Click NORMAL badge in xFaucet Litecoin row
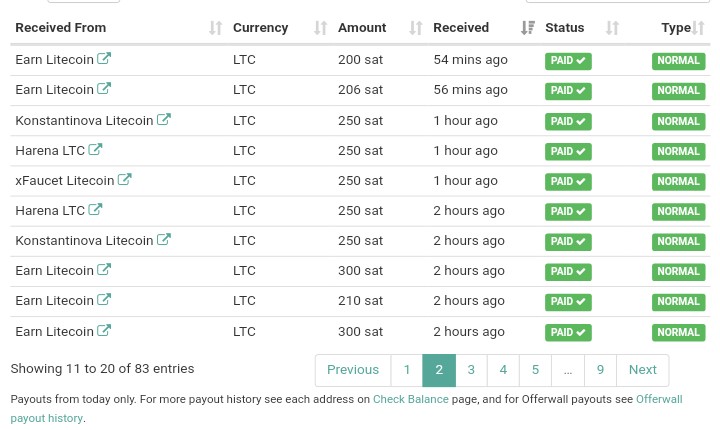This screenshot has height=430, width=720. 678,181
